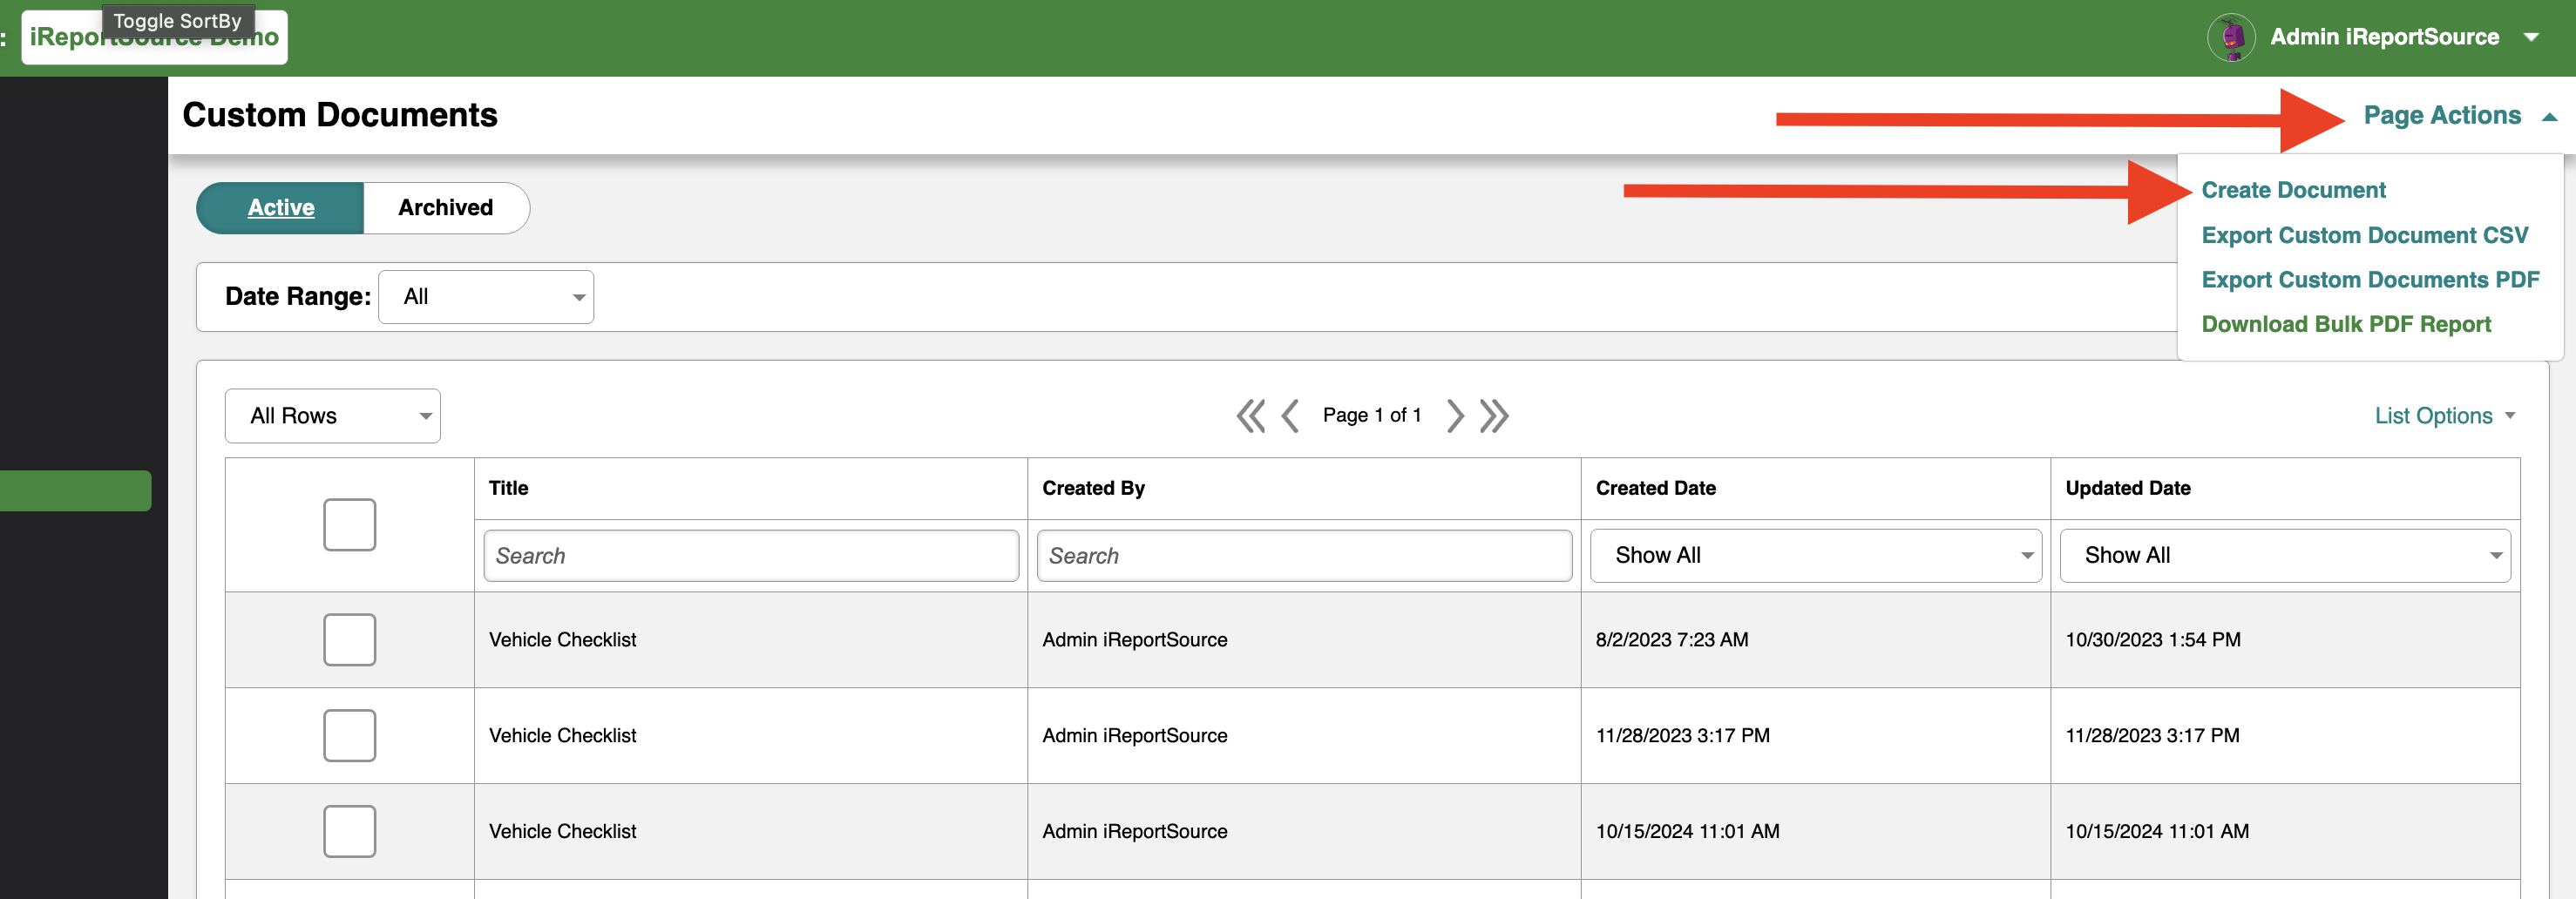Expand the List Options menu
This screenshot has width=2576, height=899.
(x=2444, y=416)
